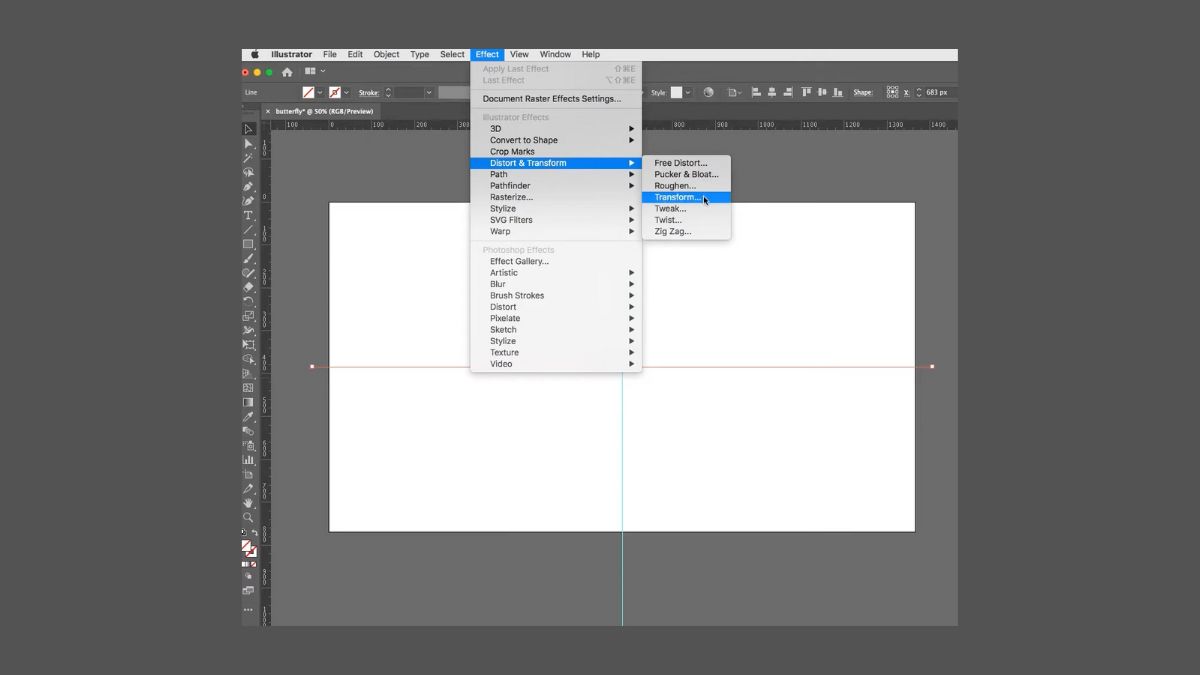This screenshot has width=1200, height=675.
Task: Open the Pathfinder effects submenu
Action: coord(556,186)
